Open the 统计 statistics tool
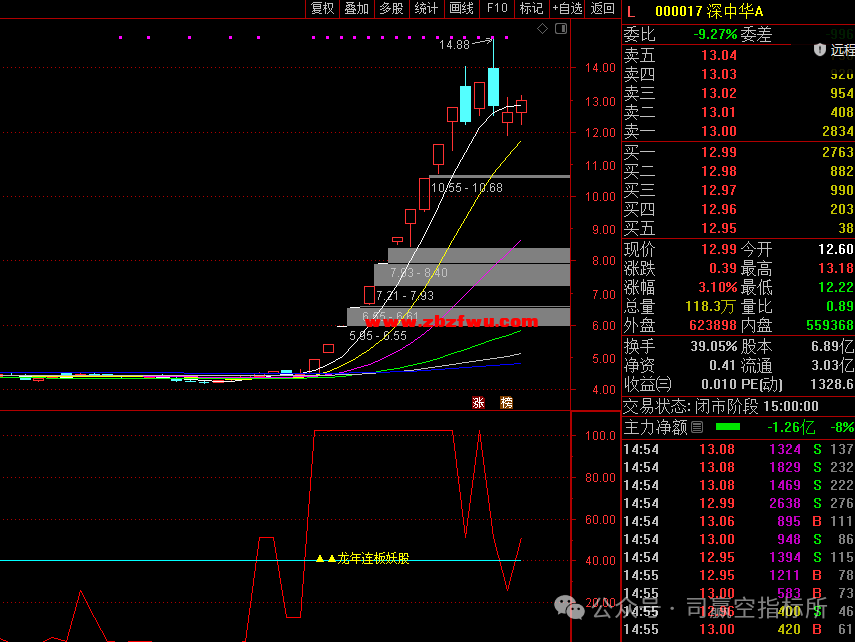This screenshot has width=855, height=642. [426, 9]
